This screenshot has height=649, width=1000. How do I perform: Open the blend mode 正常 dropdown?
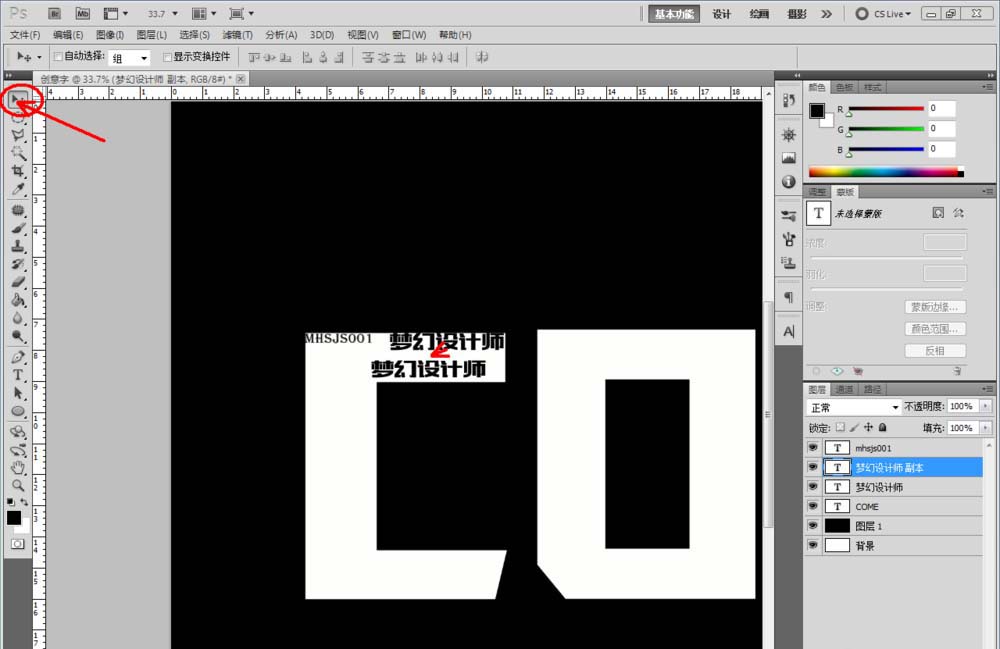(x=854, y=407)
